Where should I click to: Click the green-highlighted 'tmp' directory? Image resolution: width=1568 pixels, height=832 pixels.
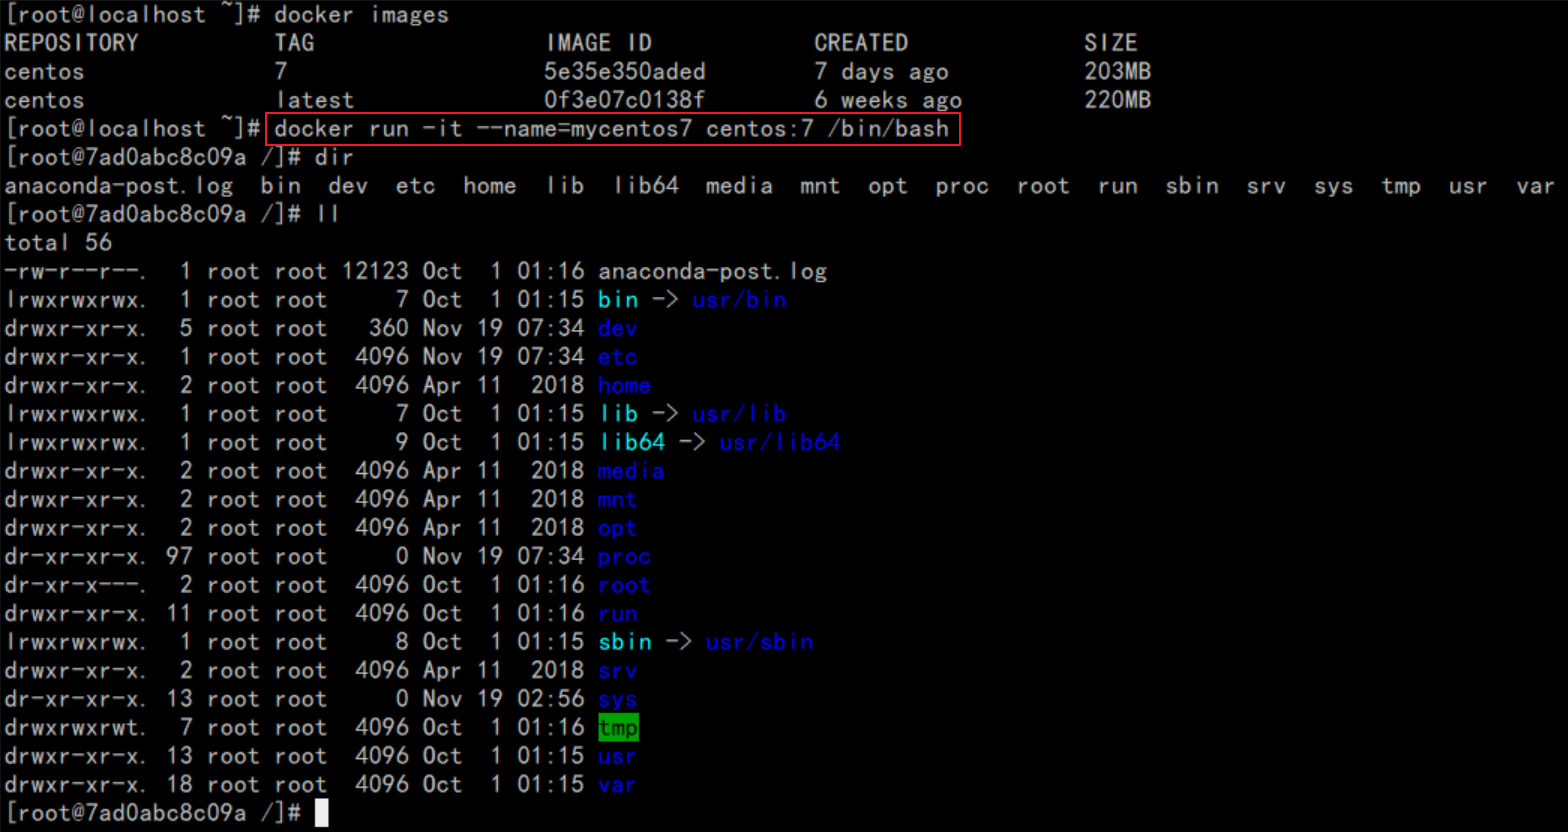tap(618, 728)
